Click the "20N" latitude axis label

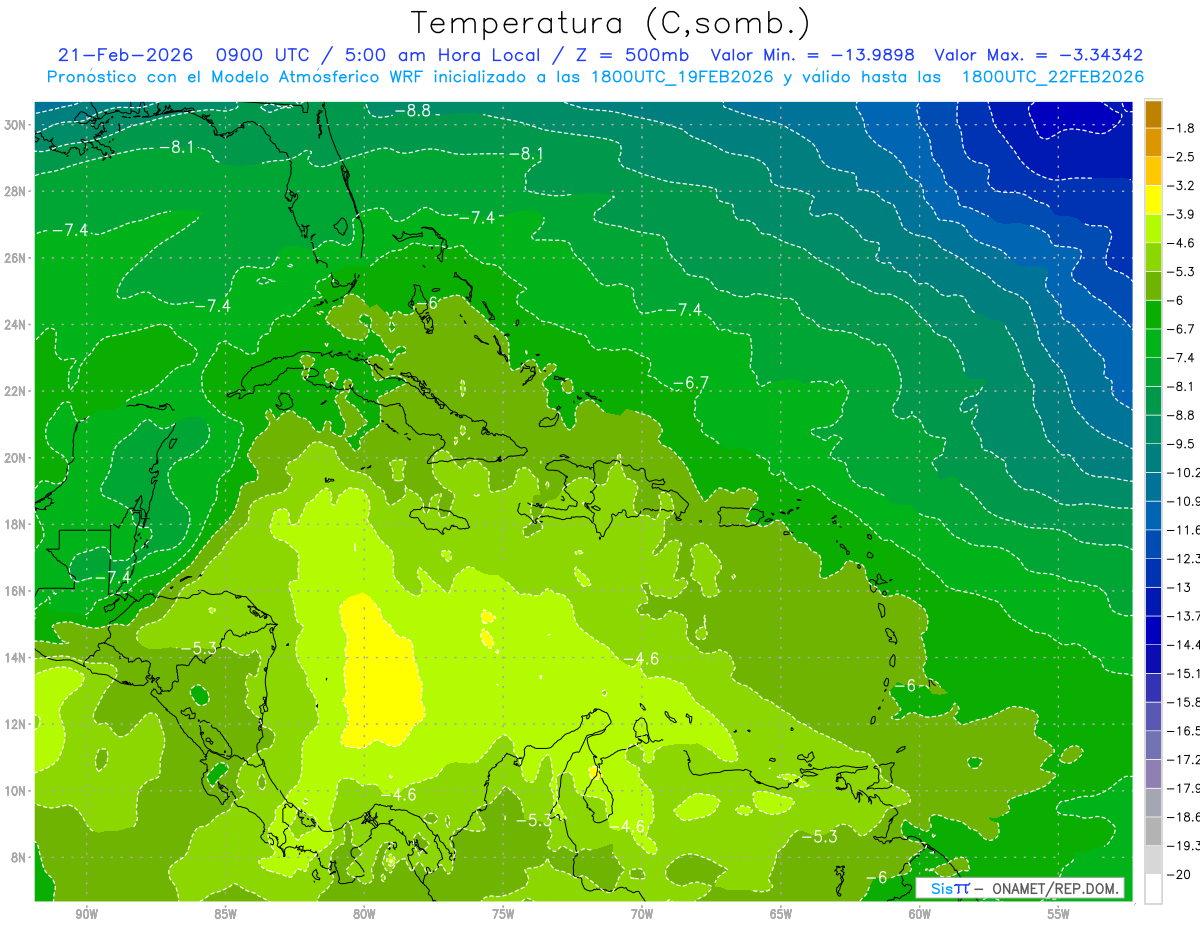pyautogui.click(x=15, y=458)
